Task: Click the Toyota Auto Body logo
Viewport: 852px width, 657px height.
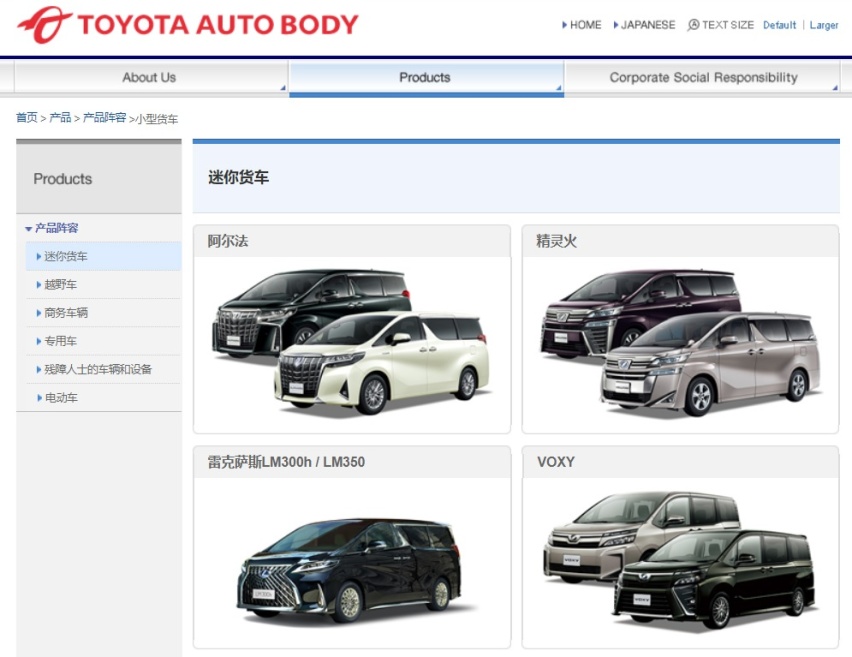Action: coord(187,25)
